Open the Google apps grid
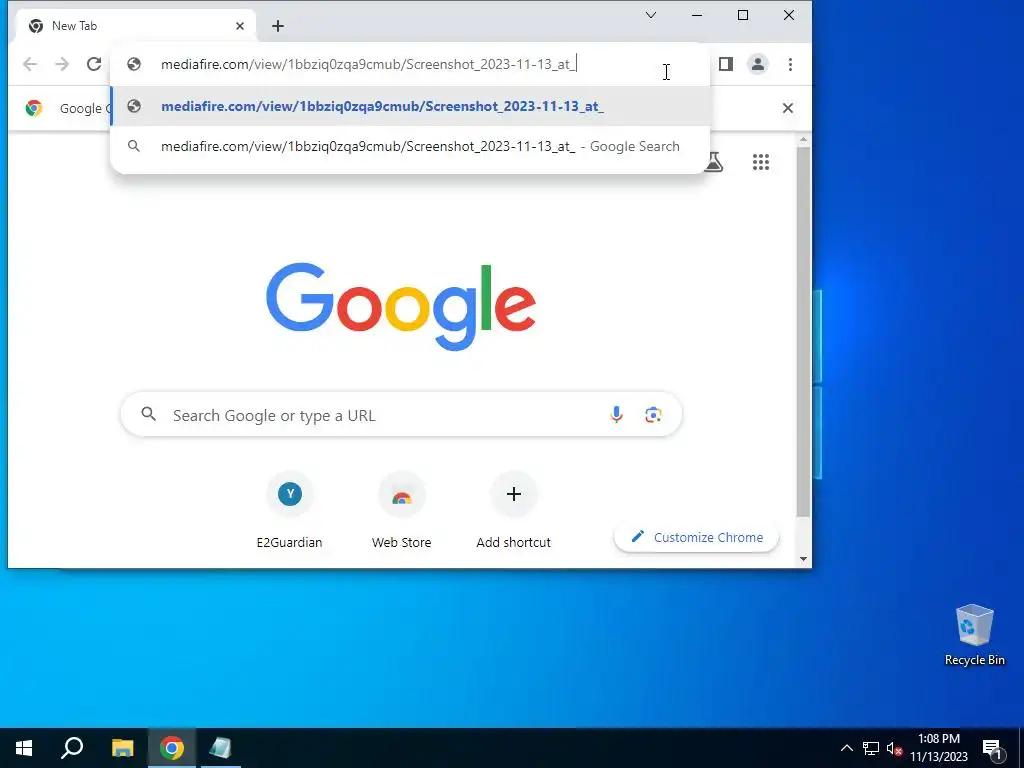This screenshot has width=1024, height=768. (761, 162)
